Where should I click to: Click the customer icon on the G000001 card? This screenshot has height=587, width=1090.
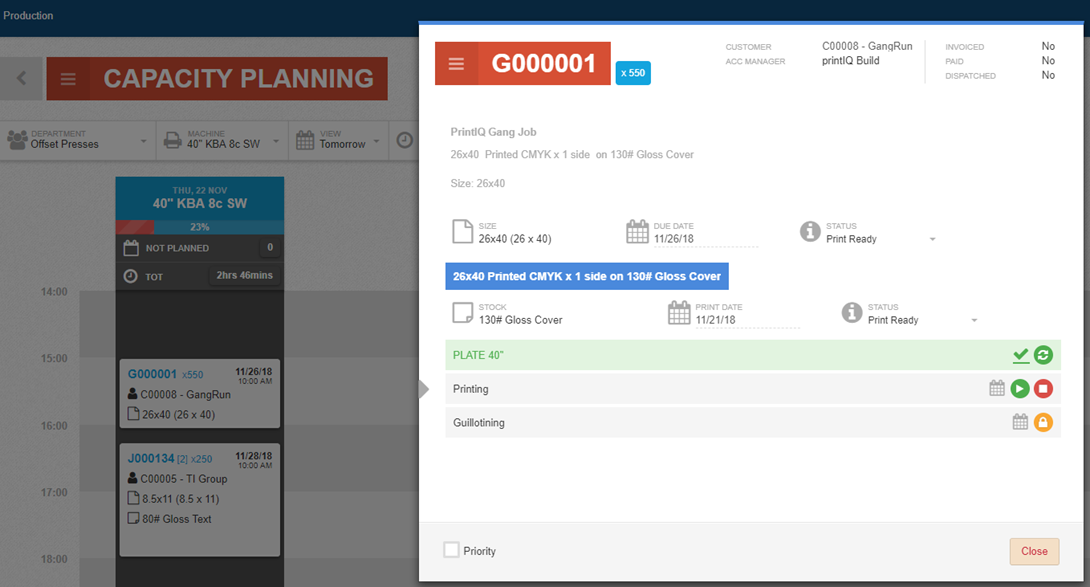pos(133,394)
